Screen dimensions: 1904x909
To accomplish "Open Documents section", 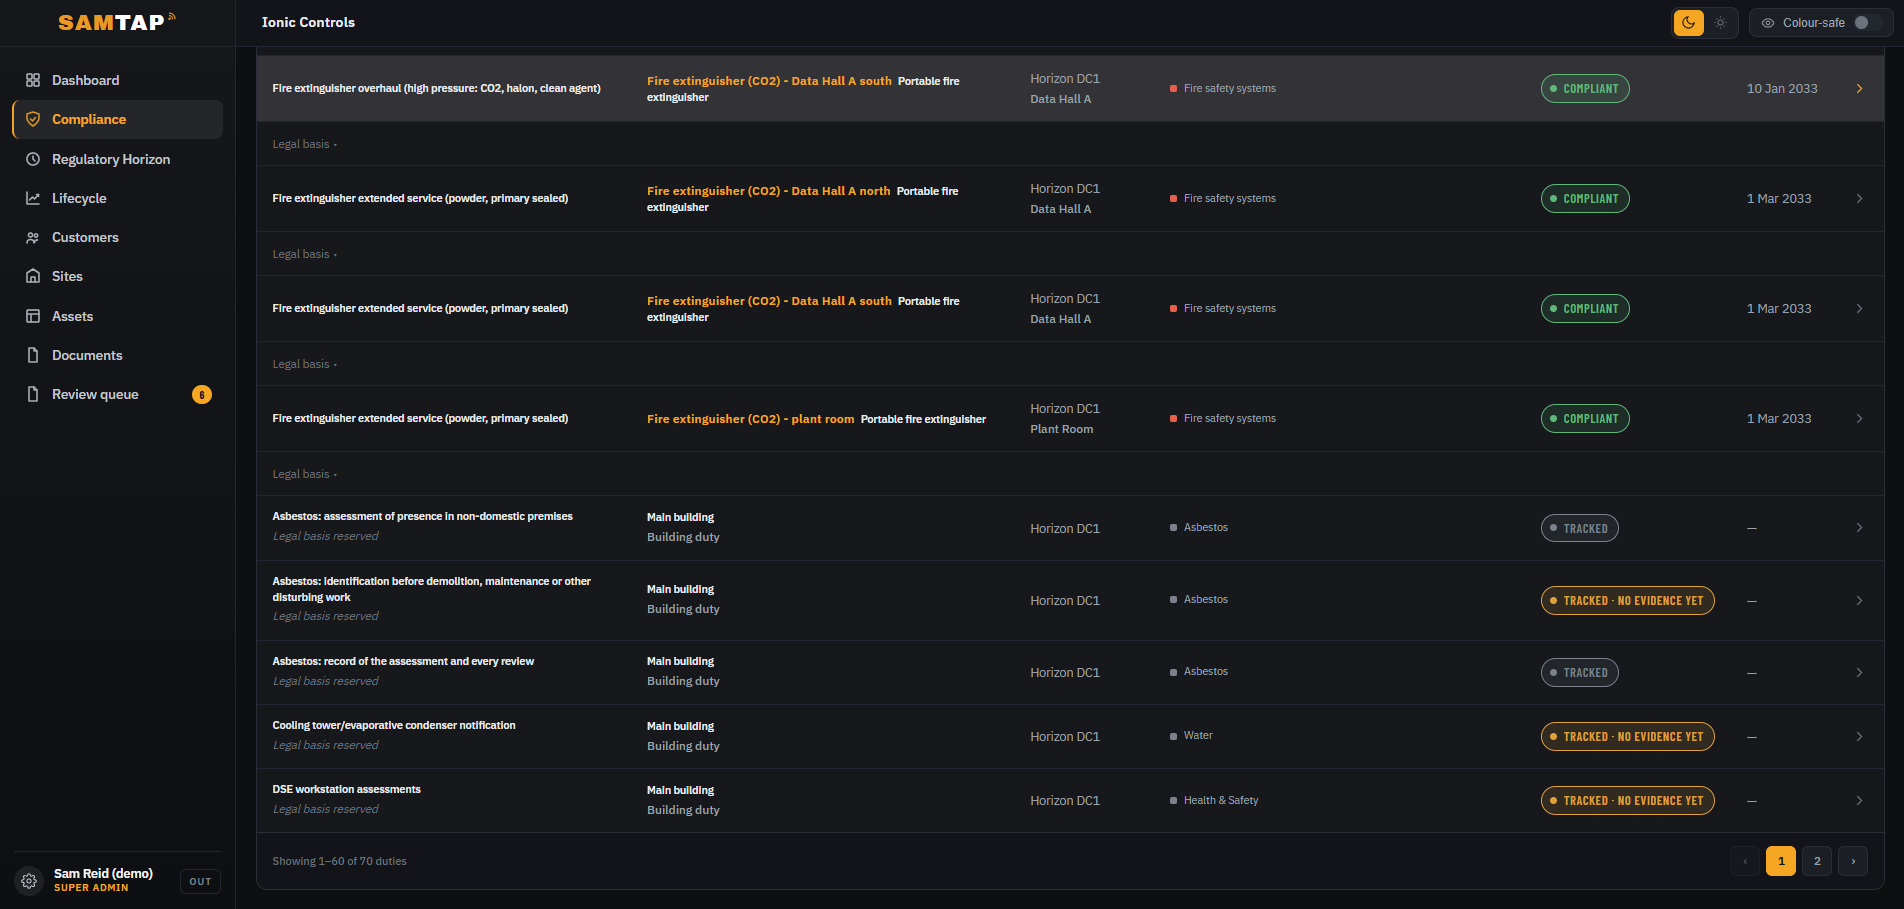I will (x=117, y=355).
